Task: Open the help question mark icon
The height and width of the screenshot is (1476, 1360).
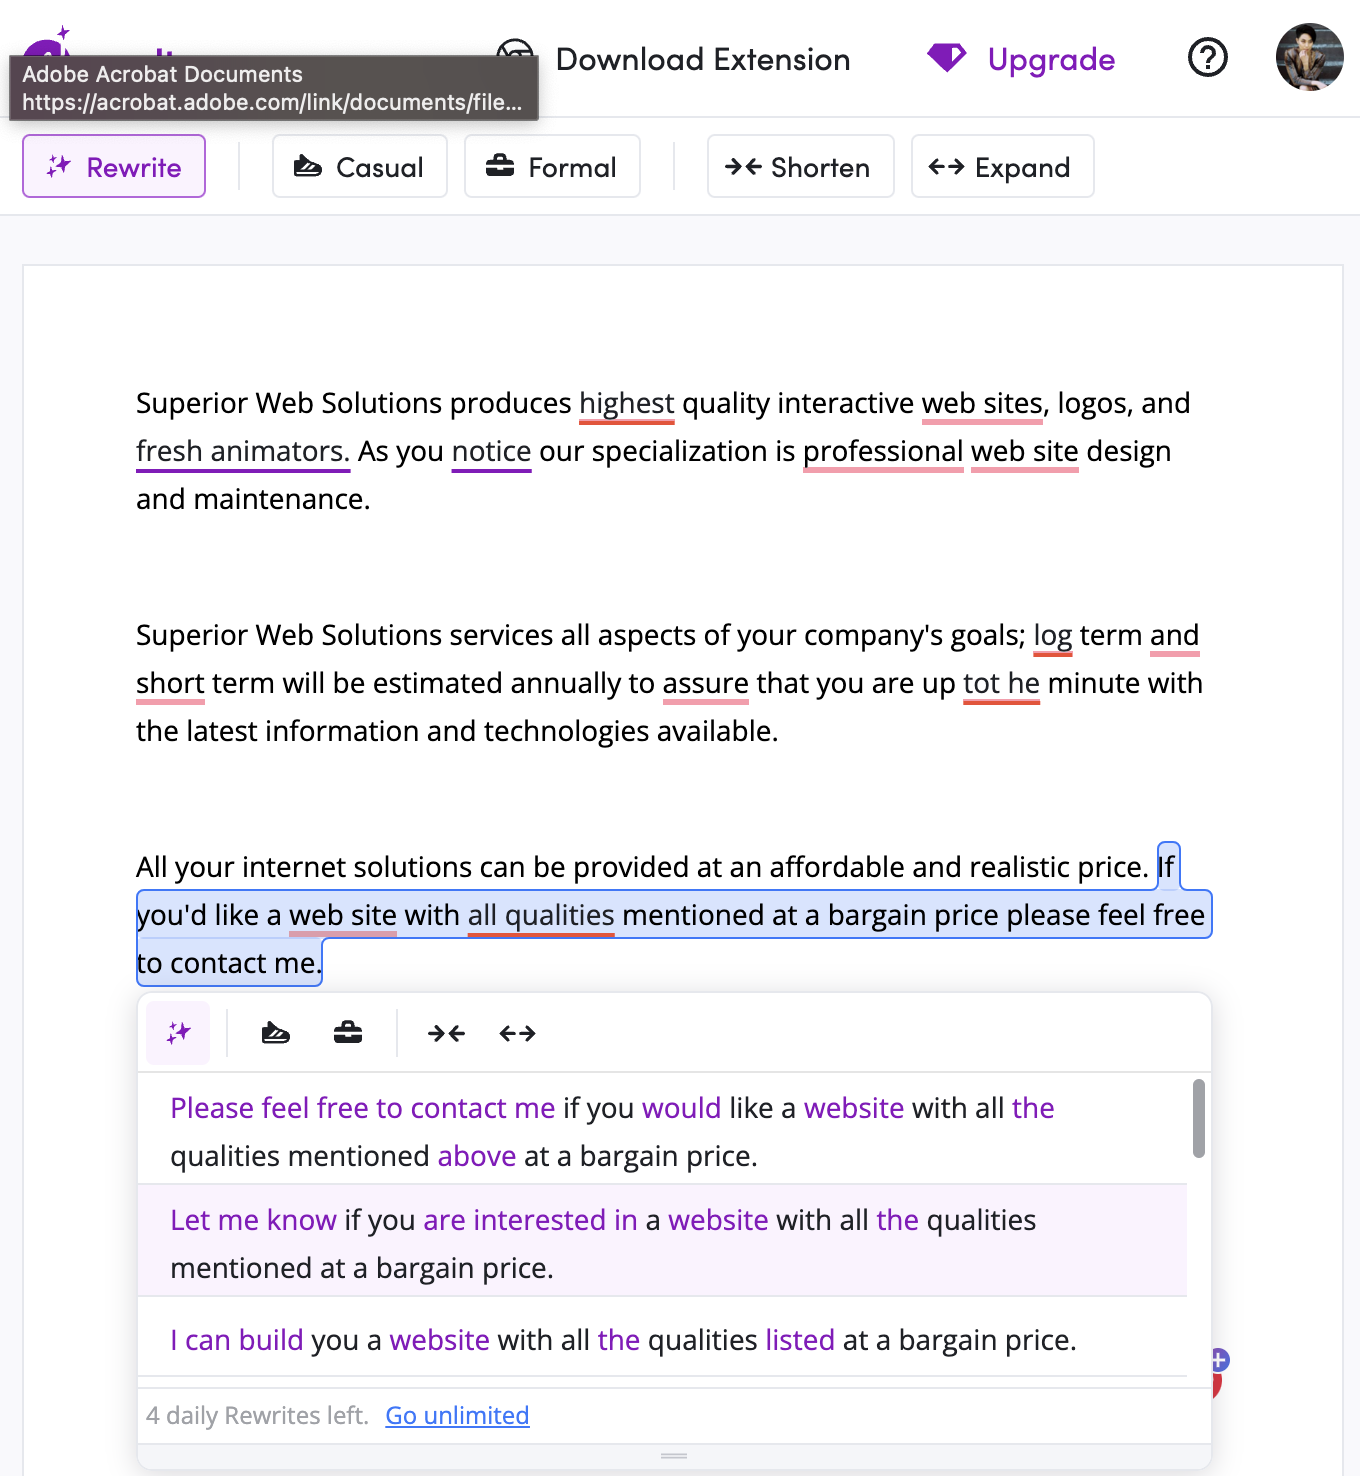Action: coord(1208,57)
